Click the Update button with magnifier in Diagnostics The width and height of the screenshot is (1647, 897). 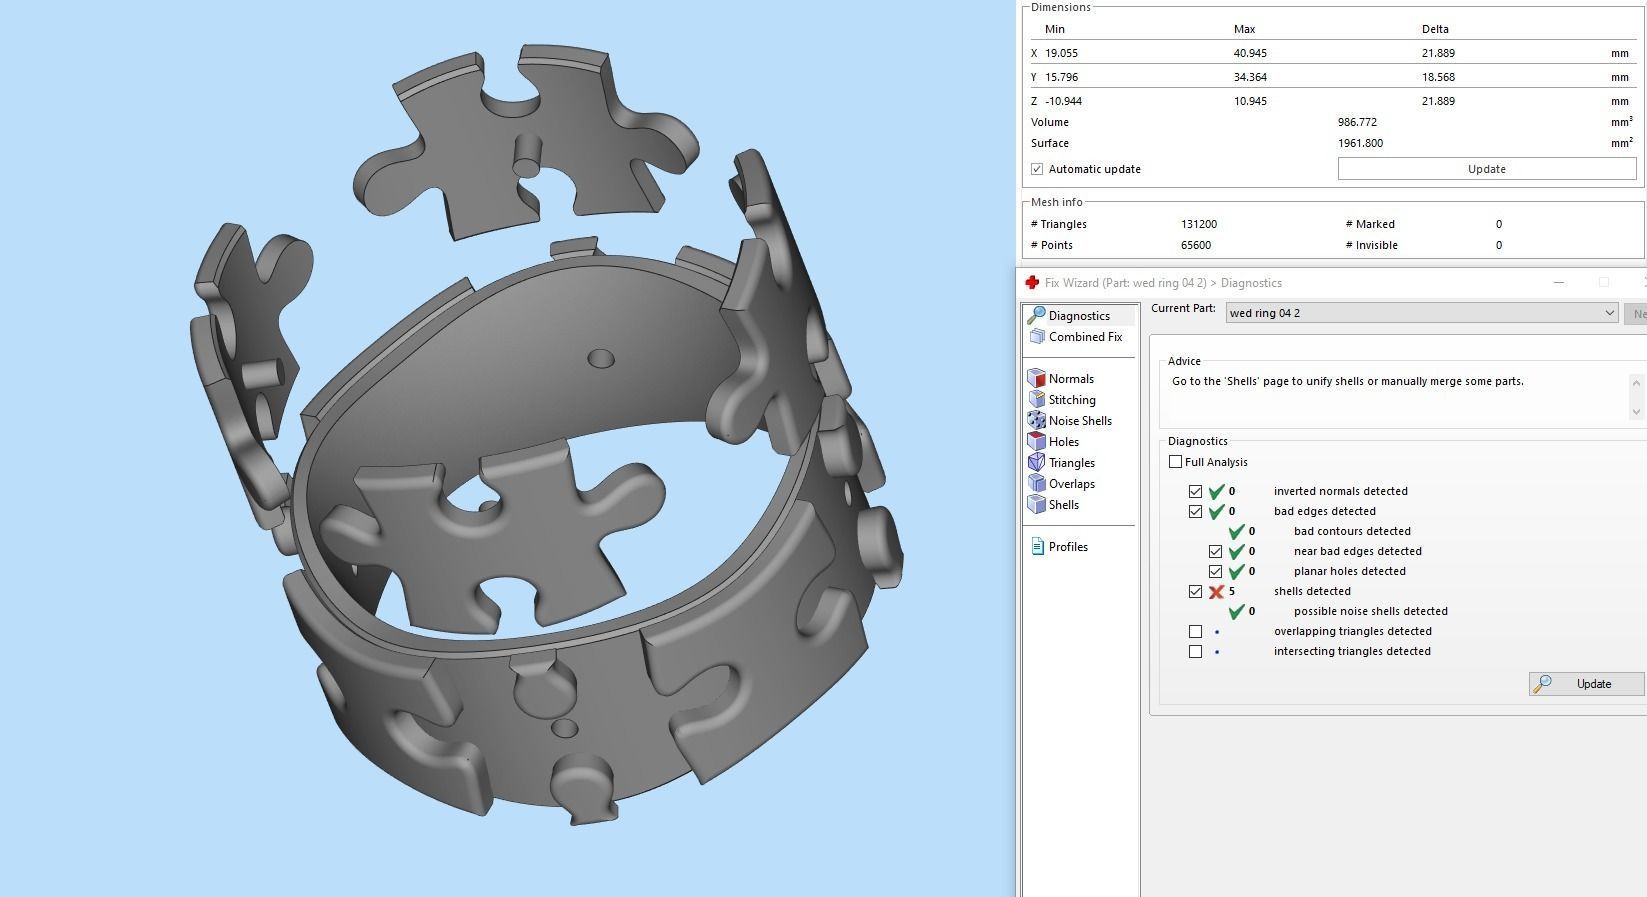coord(1587,684)
